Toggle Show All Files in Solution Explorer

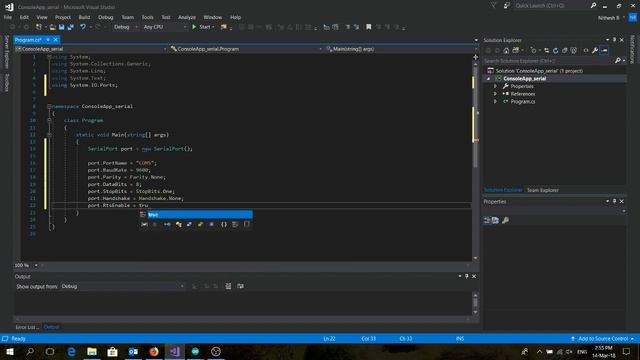point(574,51)
